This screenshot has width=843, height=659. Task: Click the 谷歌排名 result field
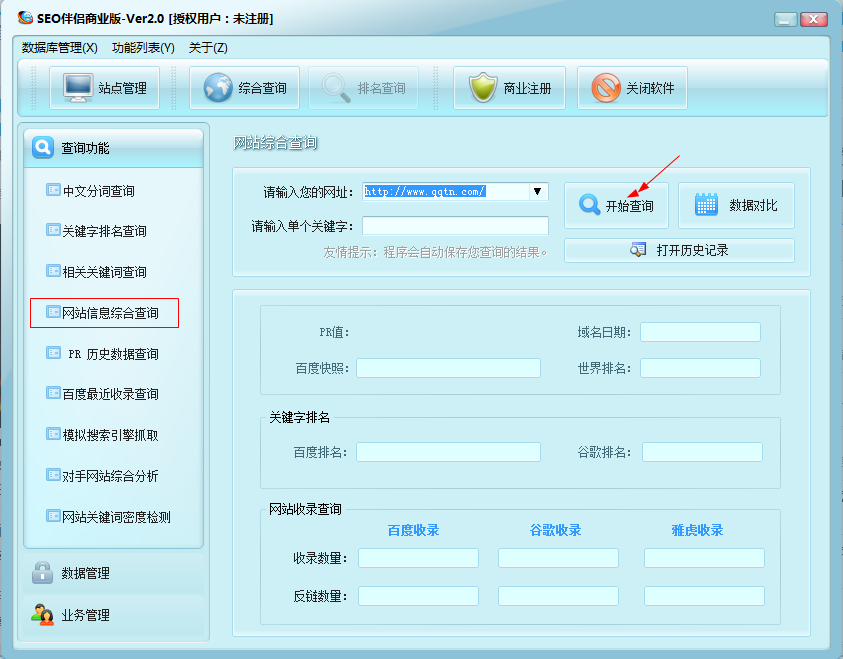click(702, 452)
